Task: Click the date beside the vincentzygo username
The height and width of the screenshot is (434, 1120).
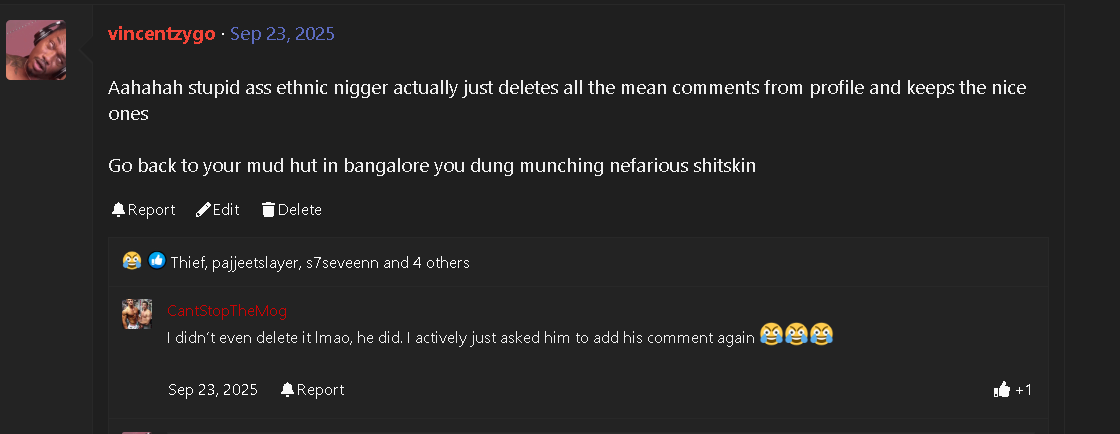Action: coord(282,34)
